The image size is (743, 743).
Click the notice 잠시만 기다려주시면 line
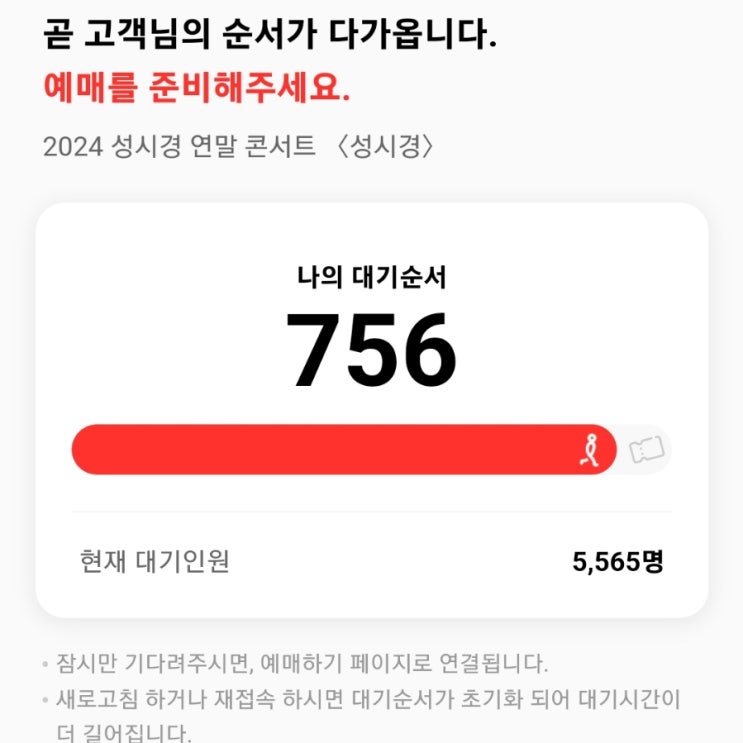coord(302,663)
